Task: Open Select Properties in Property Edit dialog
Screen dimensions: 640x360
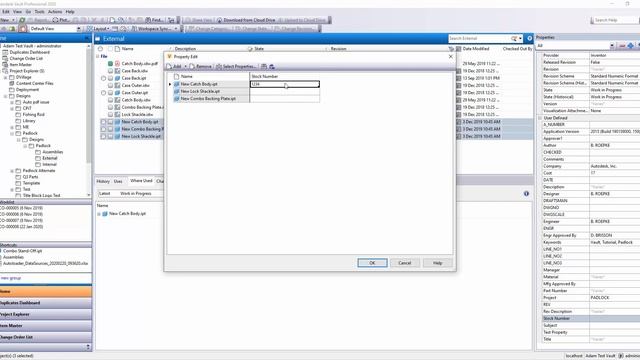Action: (236, 66)
